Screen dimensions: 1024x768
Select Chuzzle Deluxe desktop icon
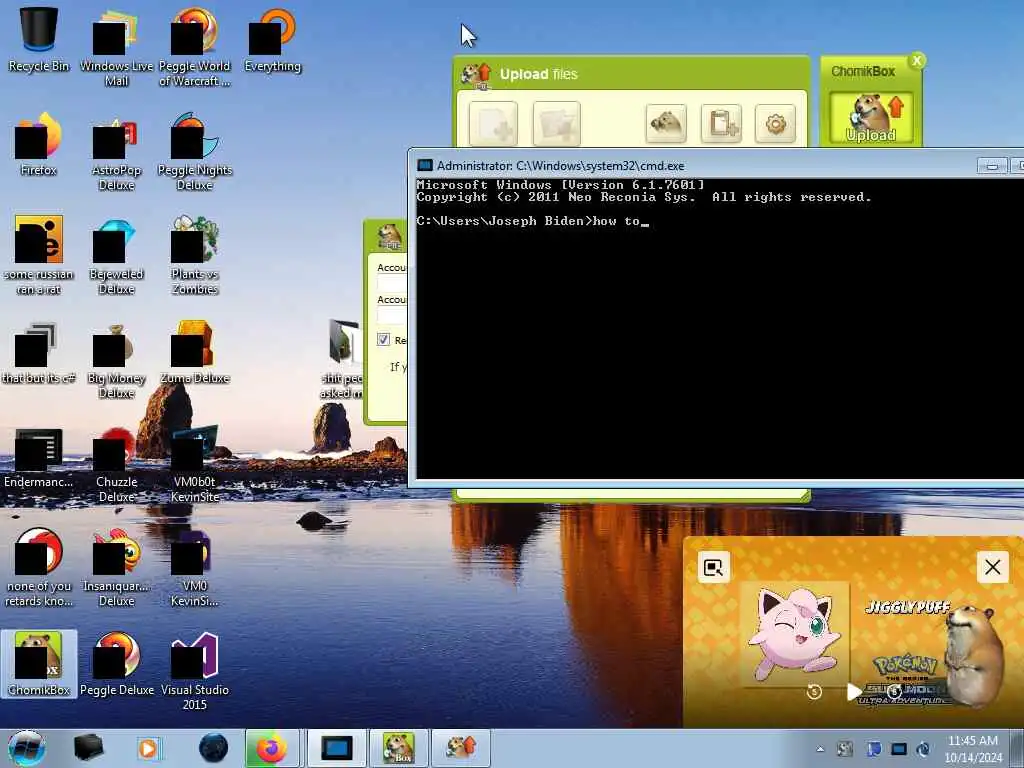(x=116, y=464)
